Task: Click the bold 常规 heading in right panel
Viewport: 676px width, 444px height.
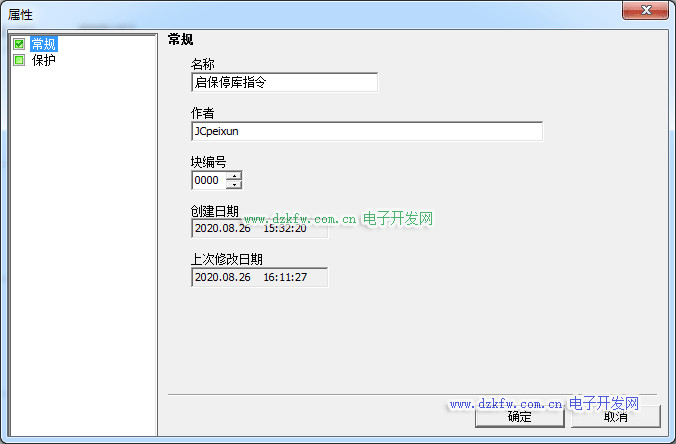Action: [x=181, y=41]
